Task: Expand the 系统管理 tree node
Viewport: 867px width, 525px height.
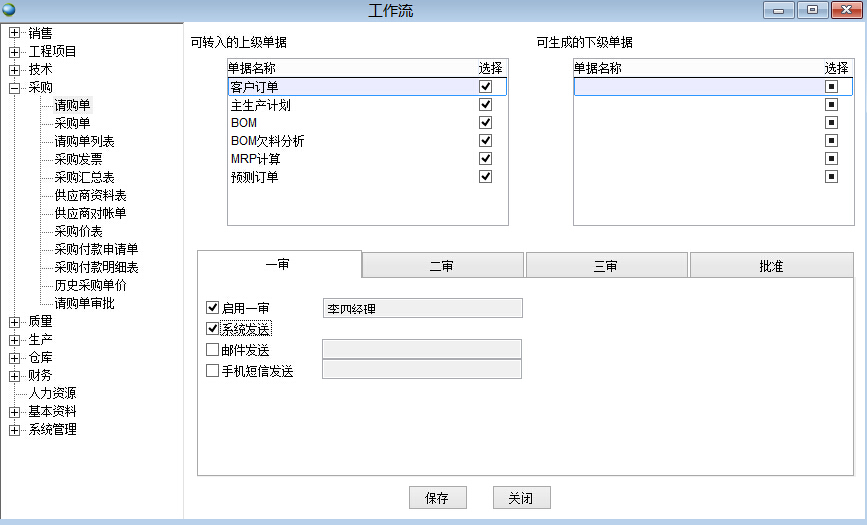Action: (15, 430)
